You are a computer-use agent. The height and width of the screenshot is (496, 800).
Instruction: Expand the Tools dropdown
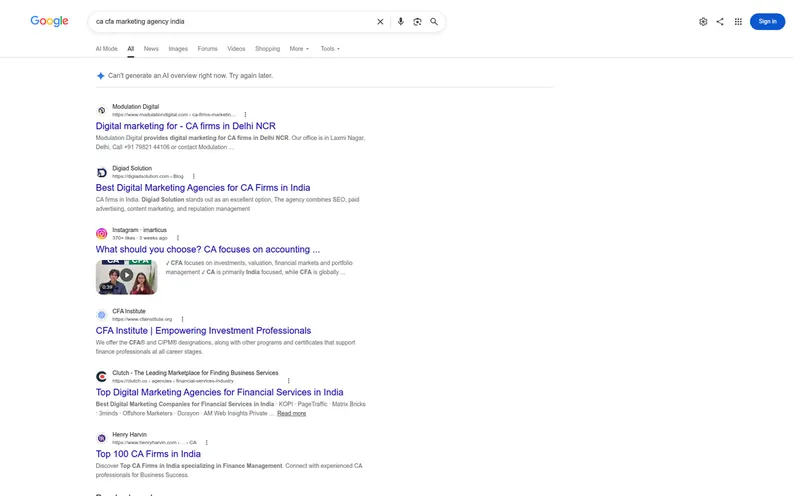point(330,49)
